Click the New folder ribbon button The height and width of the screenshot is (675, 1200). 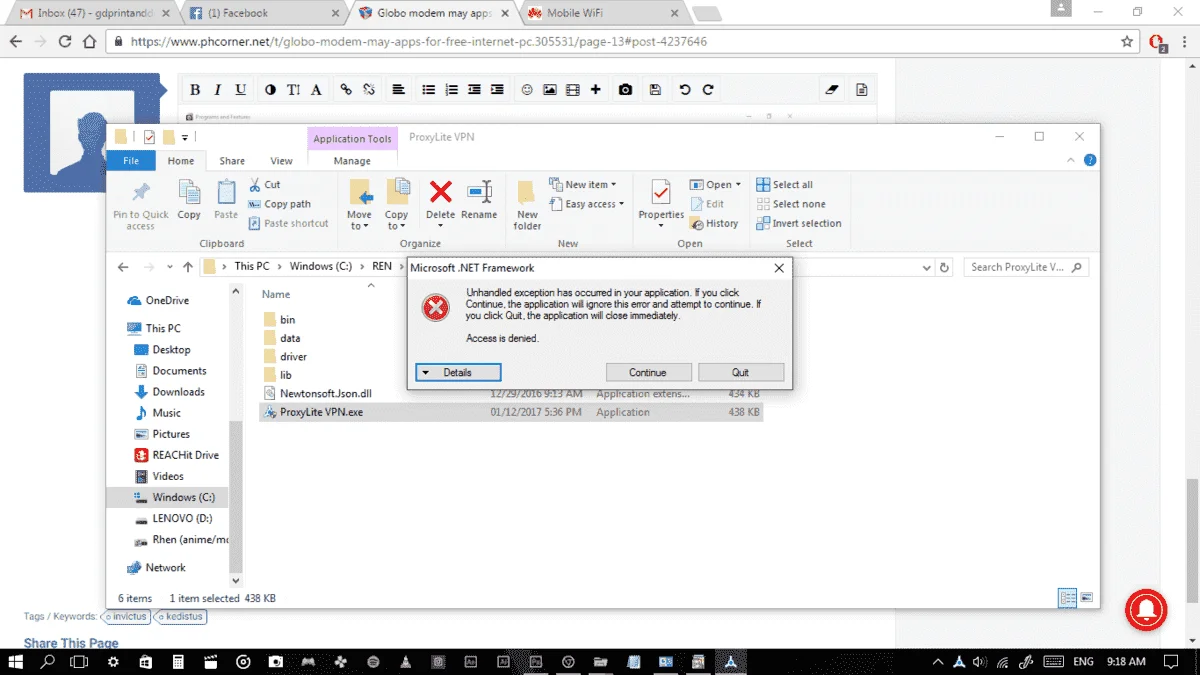pyautogui.click(x=527, y=204)
